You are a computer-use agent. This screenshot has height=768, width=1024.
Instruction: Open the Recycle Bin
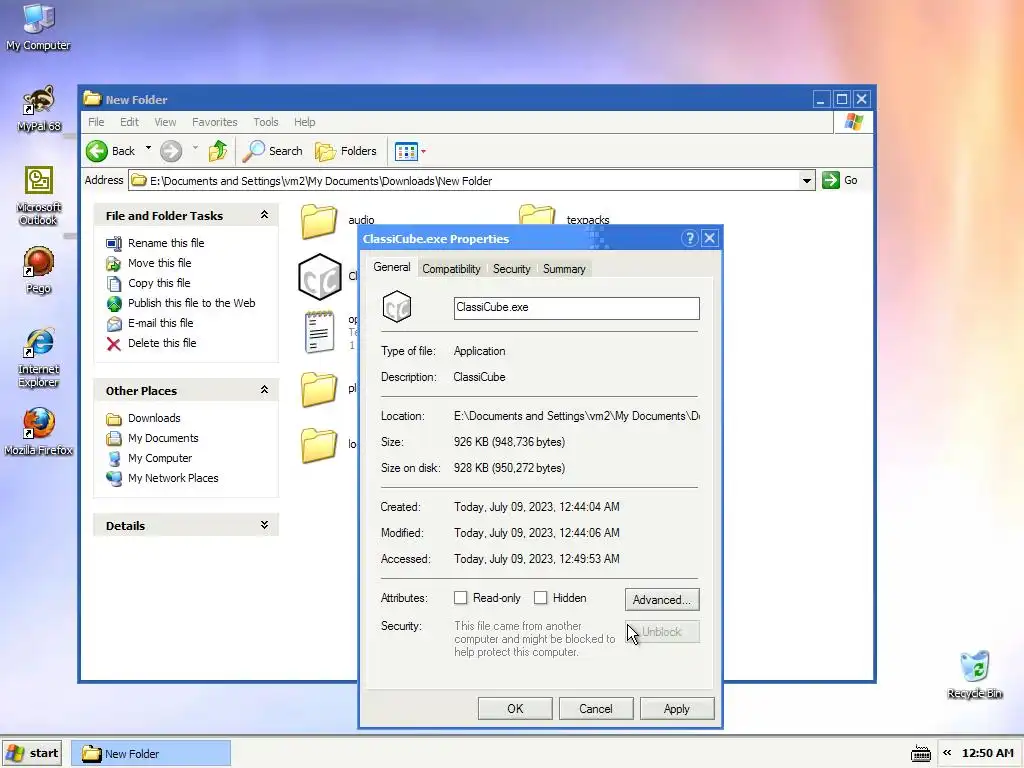tap(974, 675)
